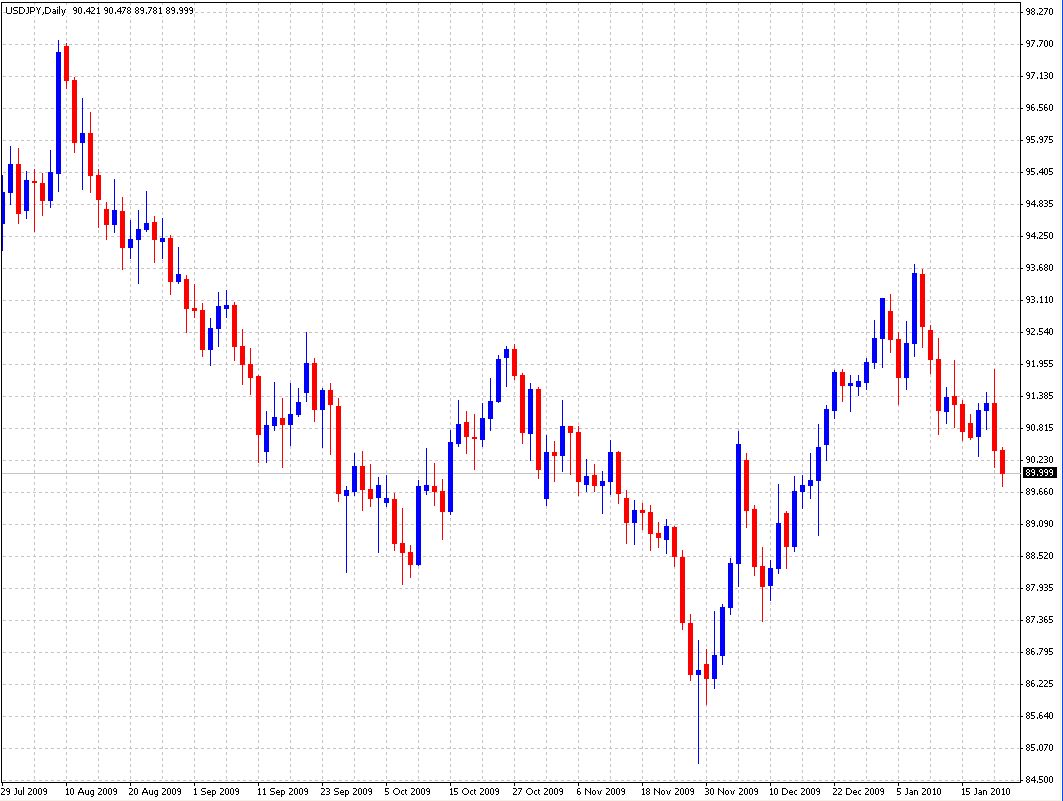Viewport: 1063px width, 801px height.
Task: Click the 91.955 price level label
Action: [x=1039, y=363]
